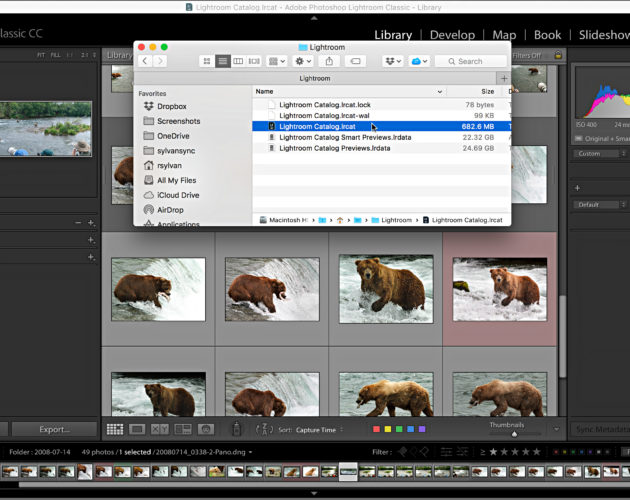Toggle the Lightroom filter lock icon
The width and height of the screenshot is (630, 500).
click(x=558, y=55)
